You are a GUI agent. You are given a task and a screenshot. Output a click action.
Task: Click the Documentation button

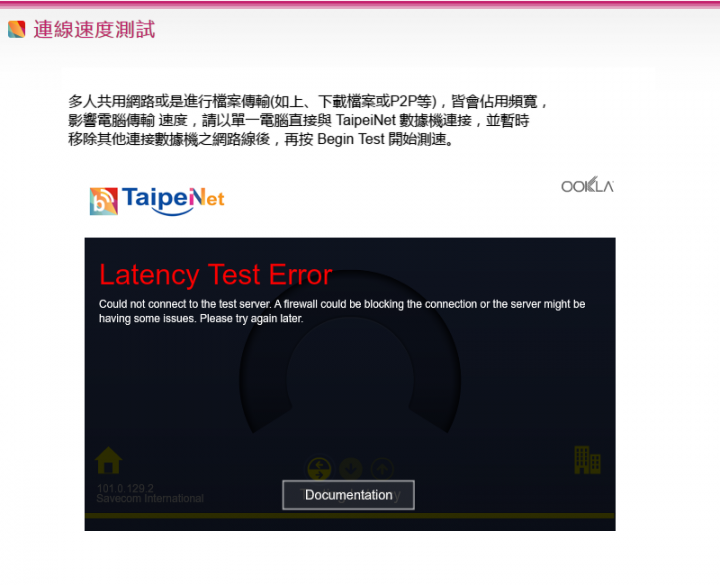coord(349,495)
